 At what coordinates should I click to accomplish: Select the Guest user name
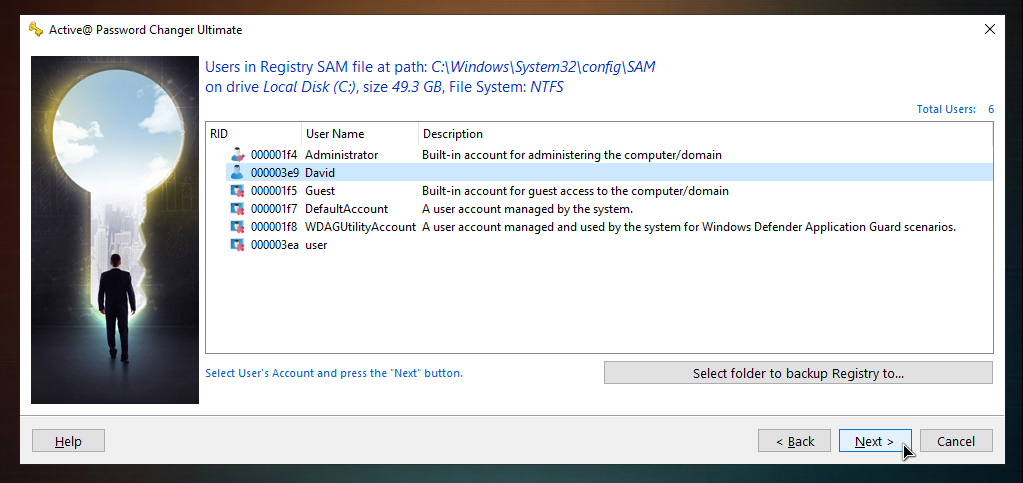tap(320, 191)
